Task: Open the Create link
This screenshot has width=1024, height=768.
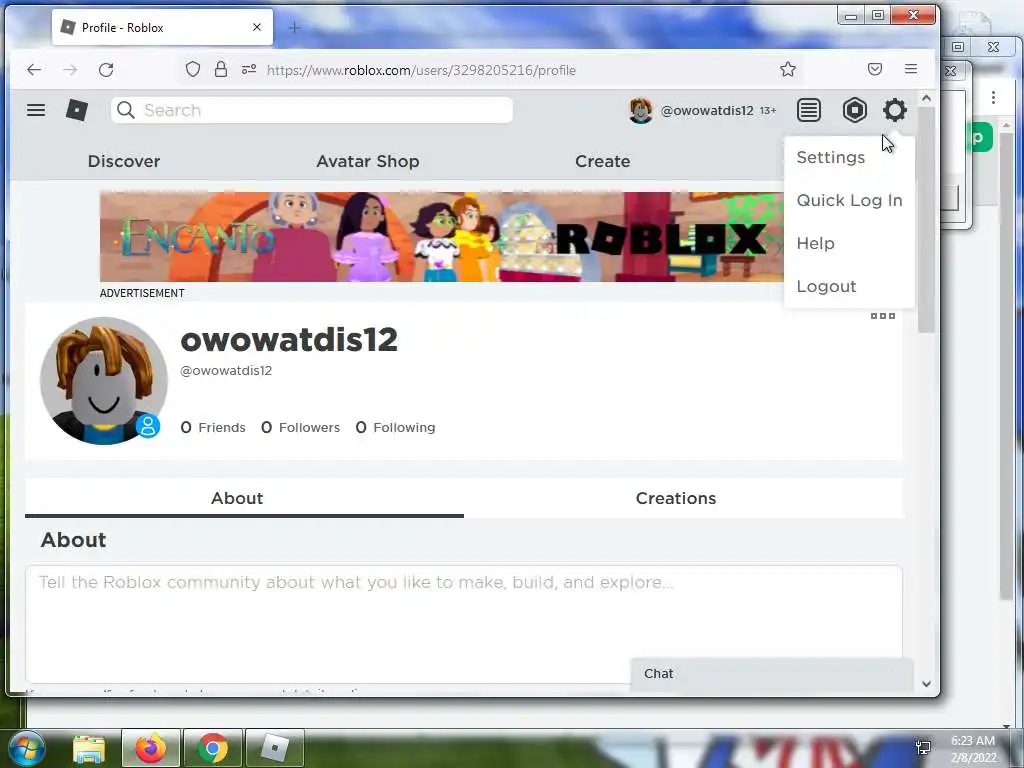Action: click(603, 161)
